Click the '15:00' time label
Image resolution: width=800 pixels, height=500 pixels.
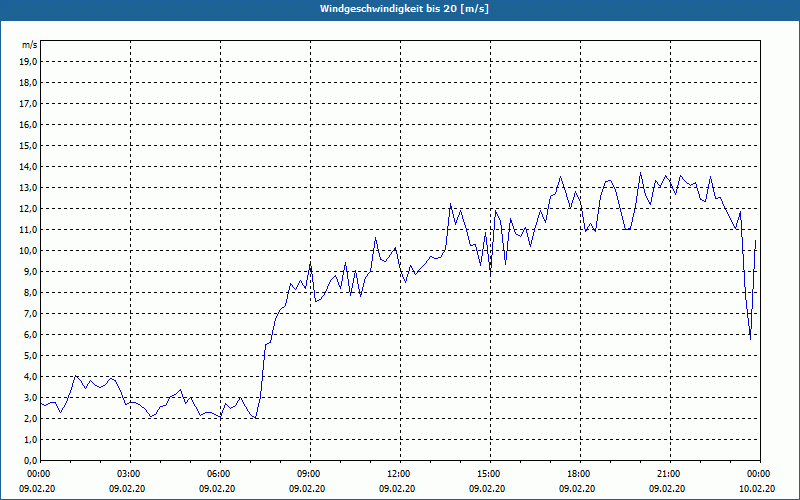(490, 474)
